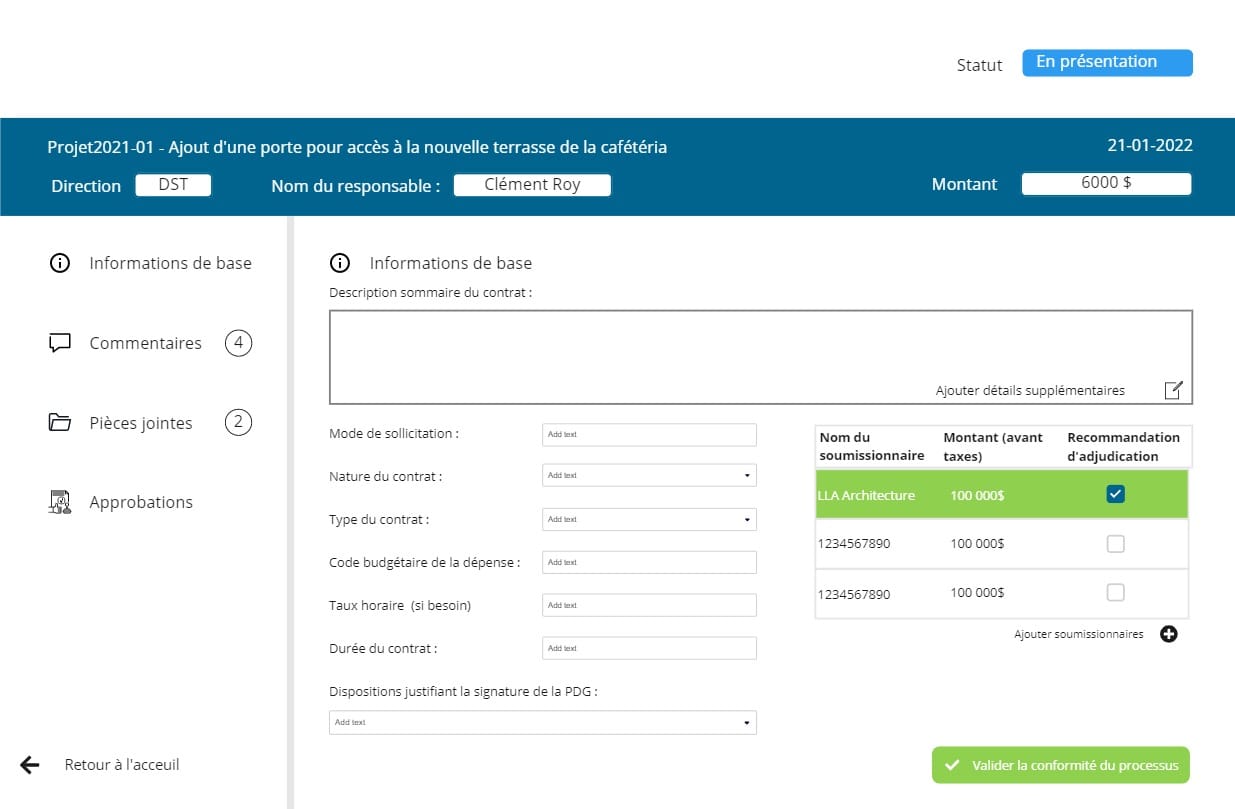Open the Type du contrat dropdown
Screen dimensions: 1235x809
[x=649, y=519]
